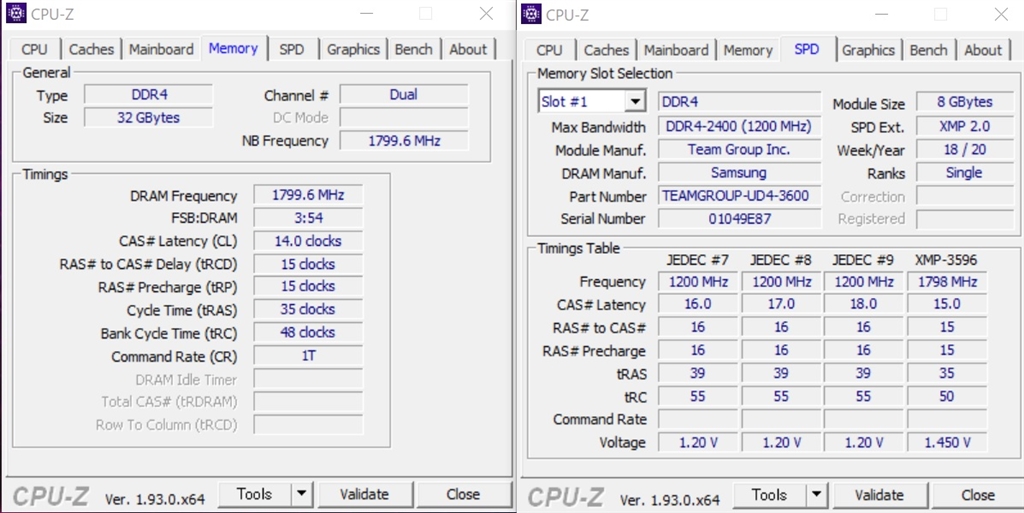
Task: Click the empty Correction field
Action: (x=965, y=196)
